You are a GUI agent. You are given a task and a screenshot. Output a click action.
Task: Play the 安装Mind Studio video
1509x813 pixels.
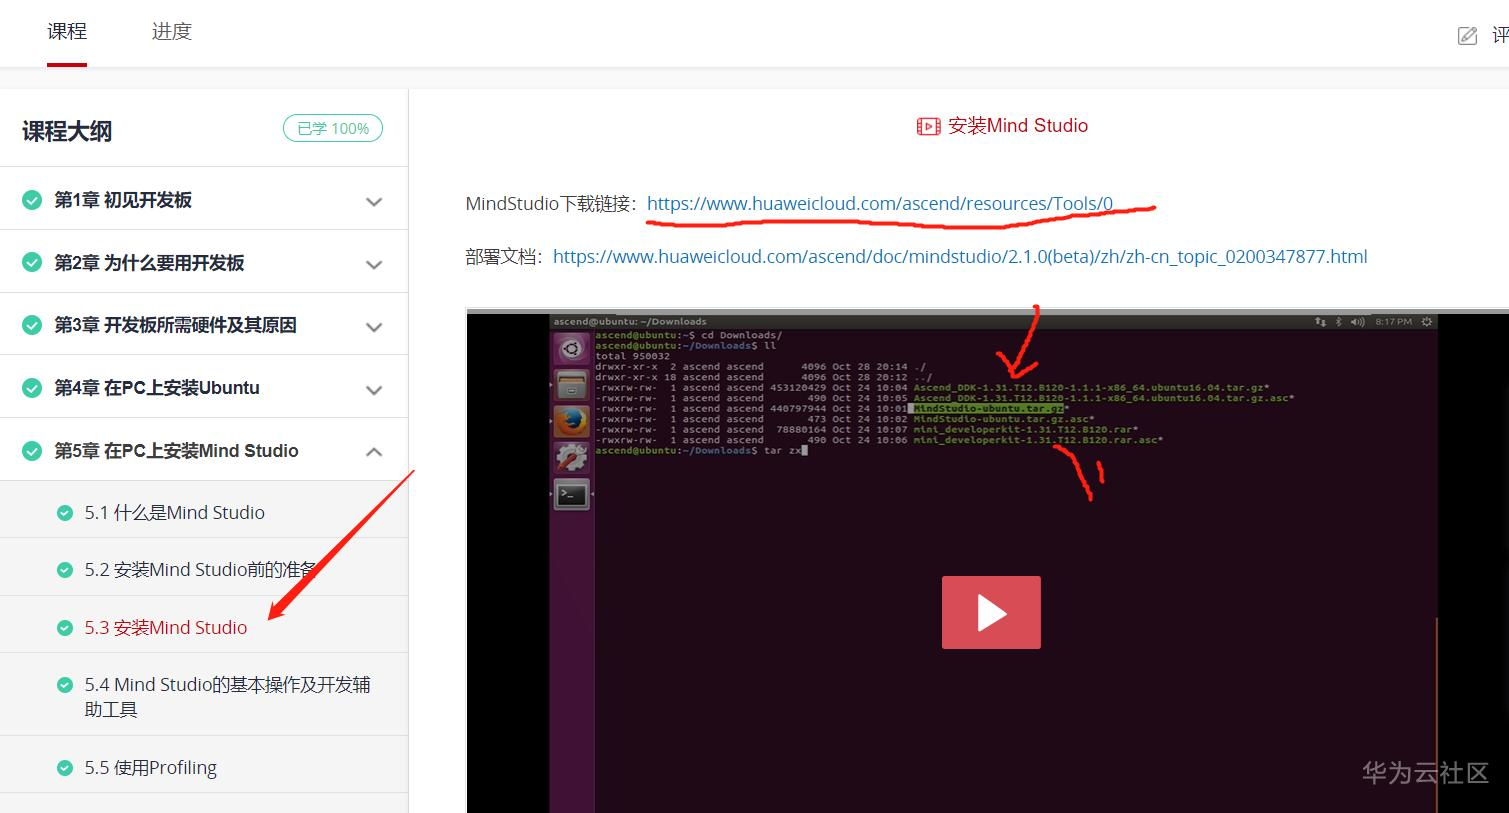pos(991,612)
